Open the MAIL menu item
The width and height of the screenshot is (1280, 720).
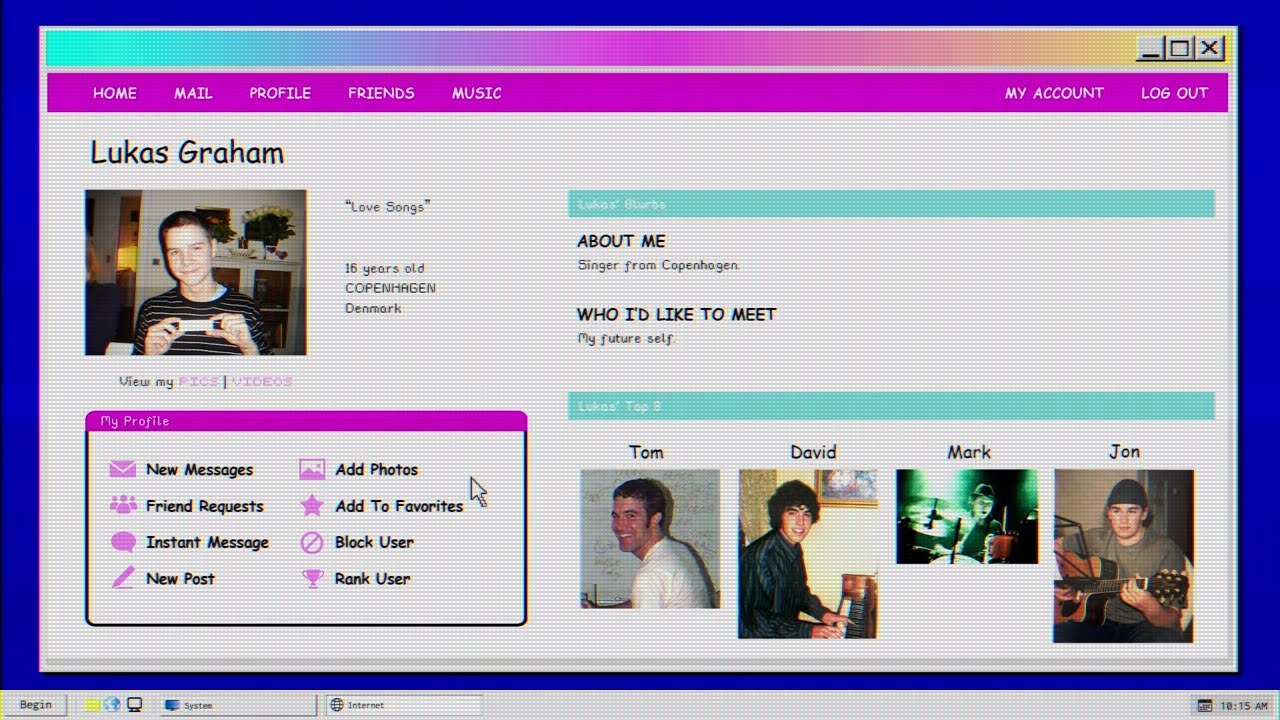coord(193,93)
